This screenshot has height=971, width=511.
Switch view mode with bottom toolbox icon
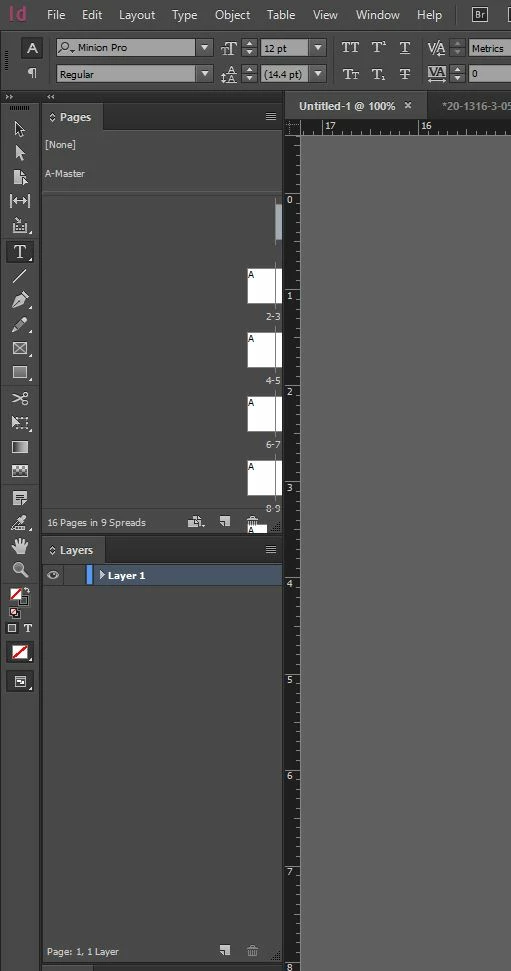coord(20,681)
